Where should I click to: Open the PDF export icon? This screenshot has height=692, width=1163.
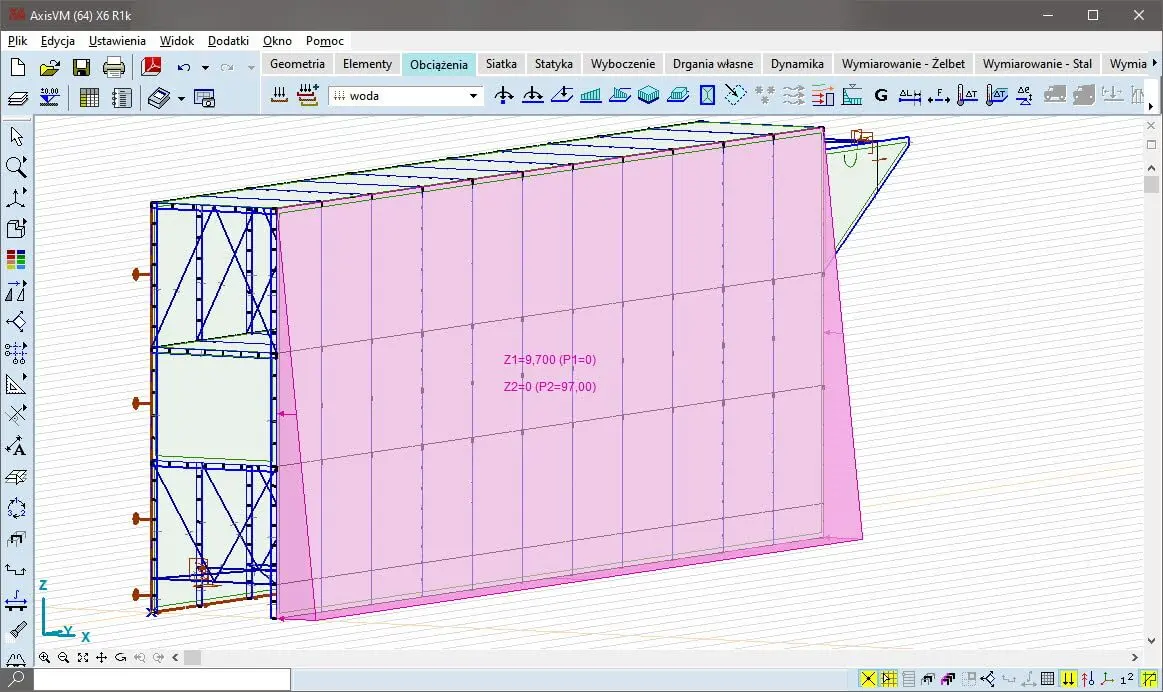pos(151,68)
